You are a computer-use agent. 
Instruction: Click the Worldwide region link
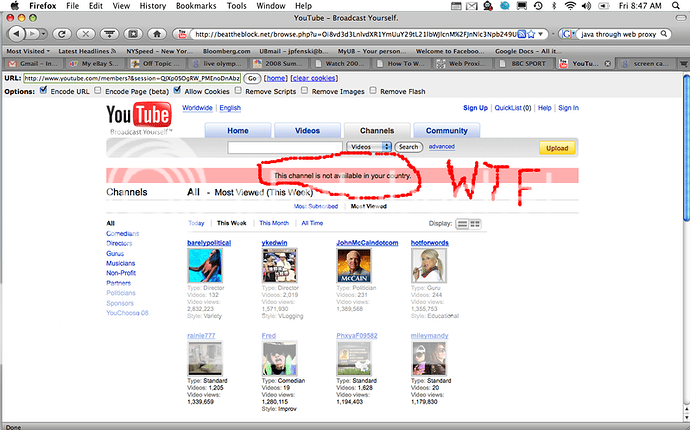197,108
